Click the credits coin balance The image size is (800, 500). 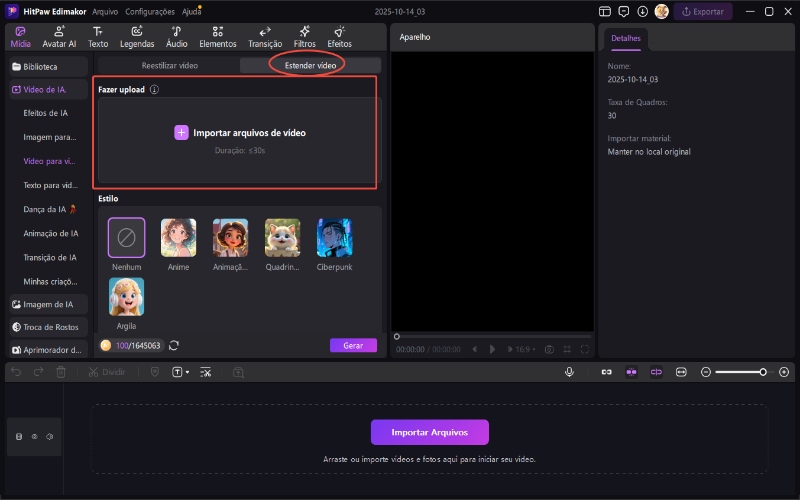[132, 345]
